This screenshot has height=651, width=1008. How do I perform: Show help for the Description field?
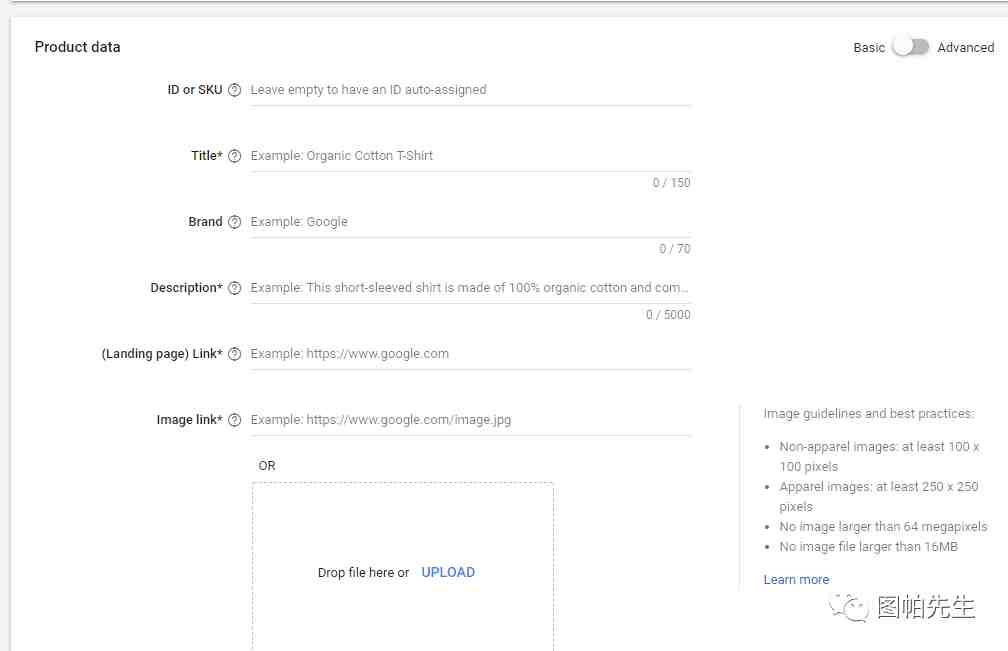pyautogui.click(x=234, y=288)
